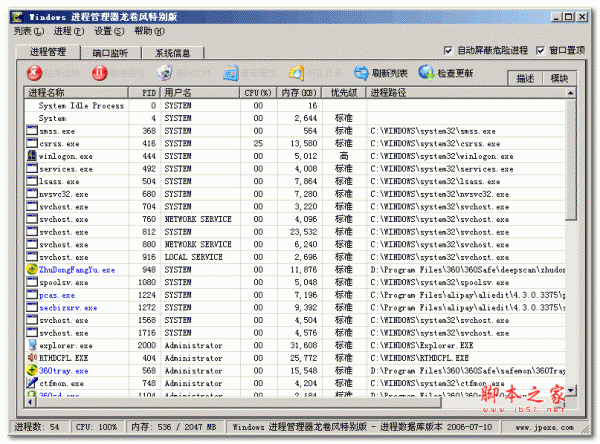Click csrss.exe memory value 13,580
The image size is (600, 444).
(303, 143)
